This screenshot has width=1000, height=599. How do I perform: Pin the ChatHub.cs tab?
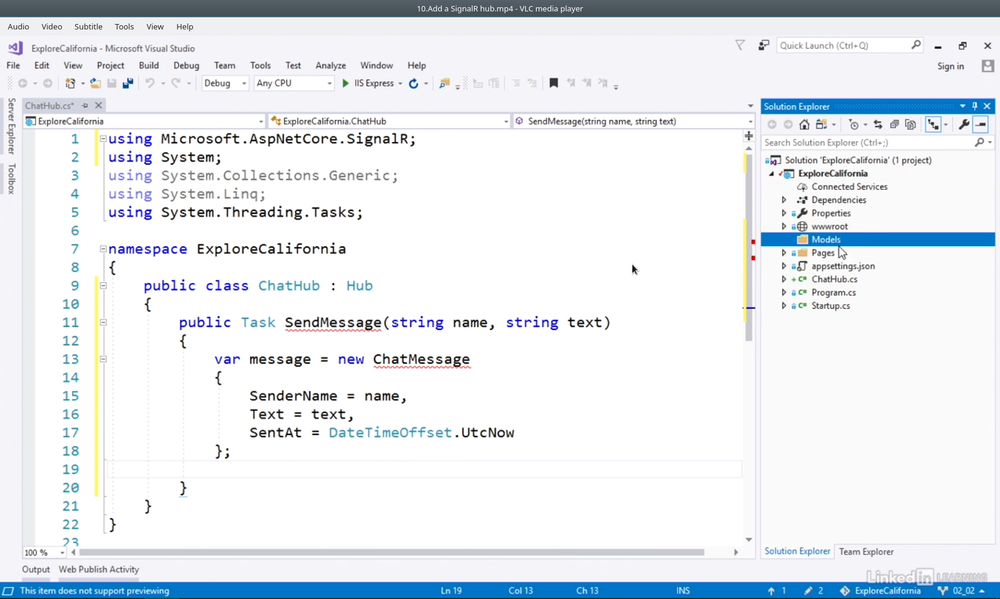[x=85, y=106]
